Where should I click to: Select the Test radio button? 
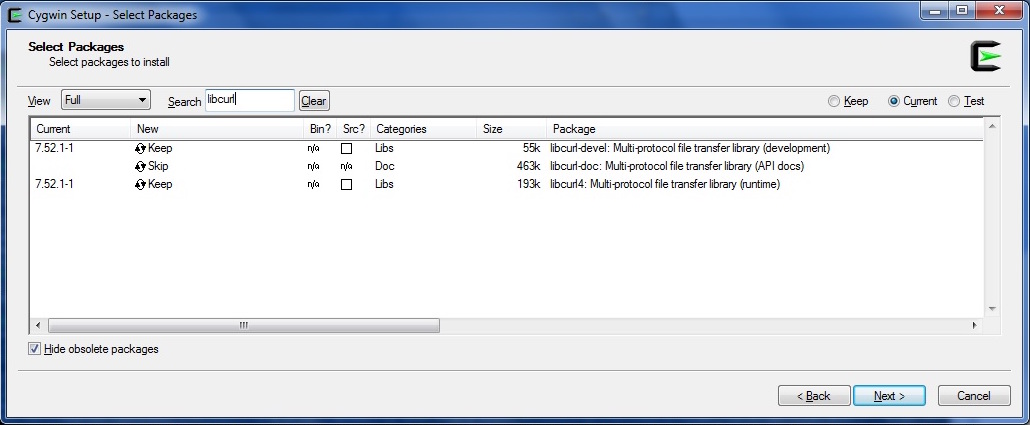[953, 101]
